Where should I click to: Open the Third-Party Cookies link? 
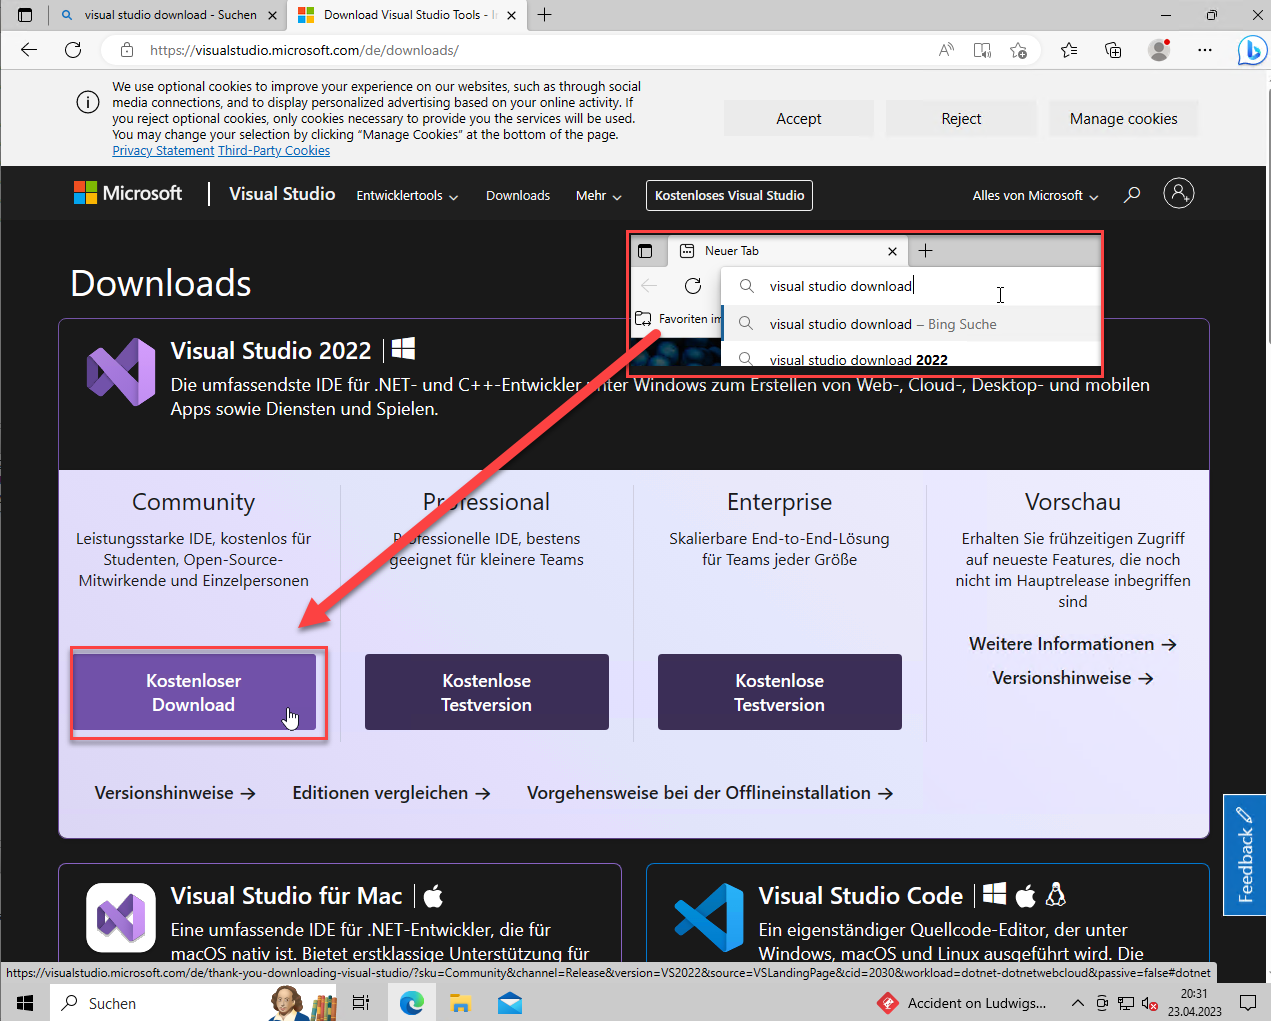point(274,151)
